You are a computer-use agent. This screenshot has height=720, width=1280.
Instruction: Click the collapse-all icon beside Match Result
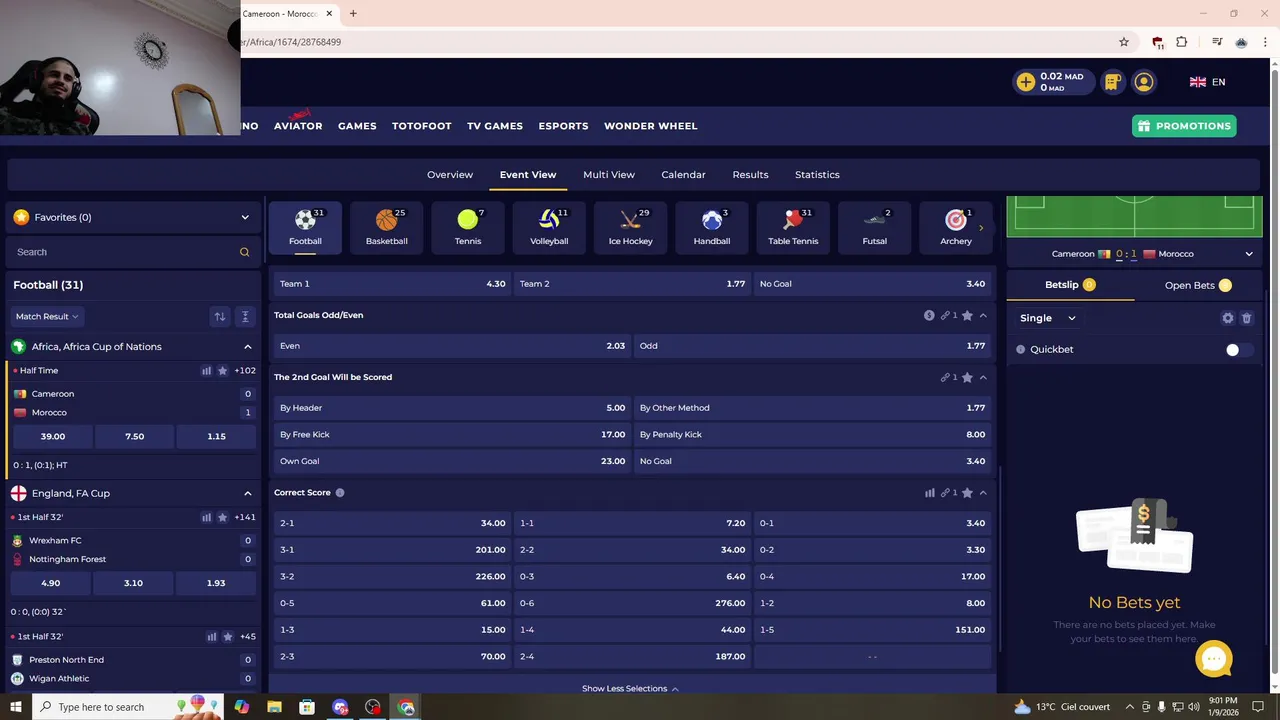tap(245, 316)
